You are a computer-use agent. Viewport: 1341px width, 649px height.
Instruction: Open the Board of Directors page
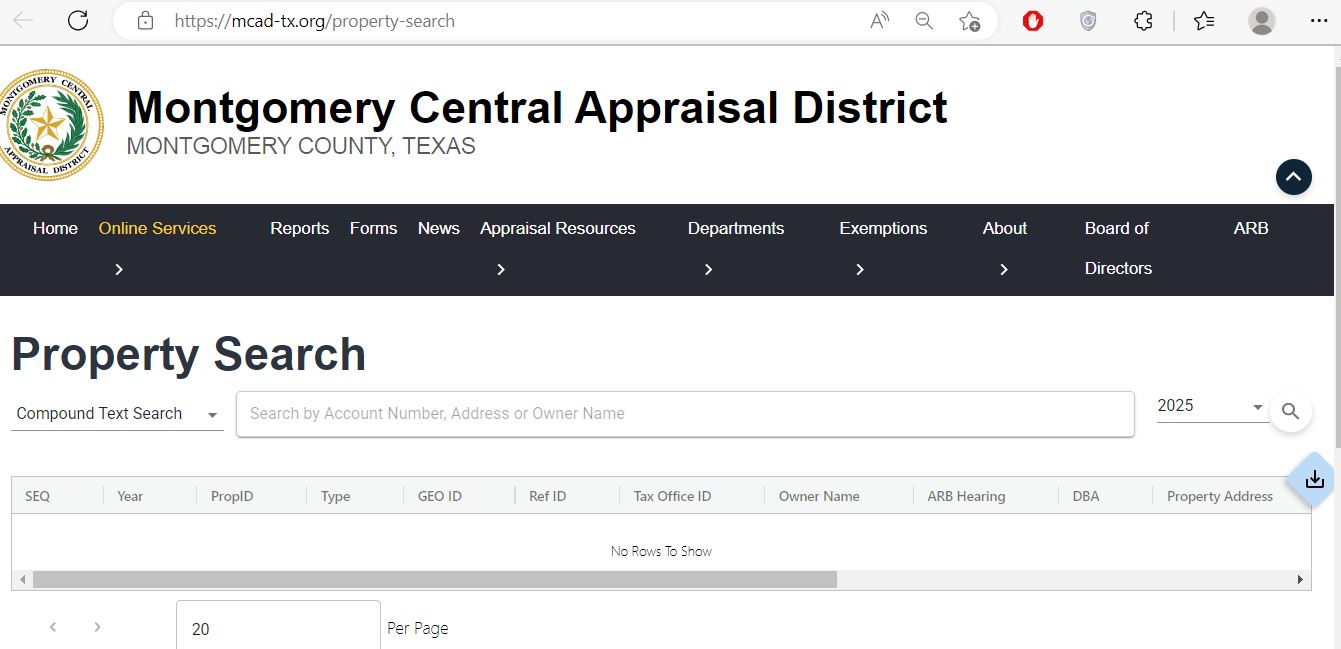[1117, 248]
